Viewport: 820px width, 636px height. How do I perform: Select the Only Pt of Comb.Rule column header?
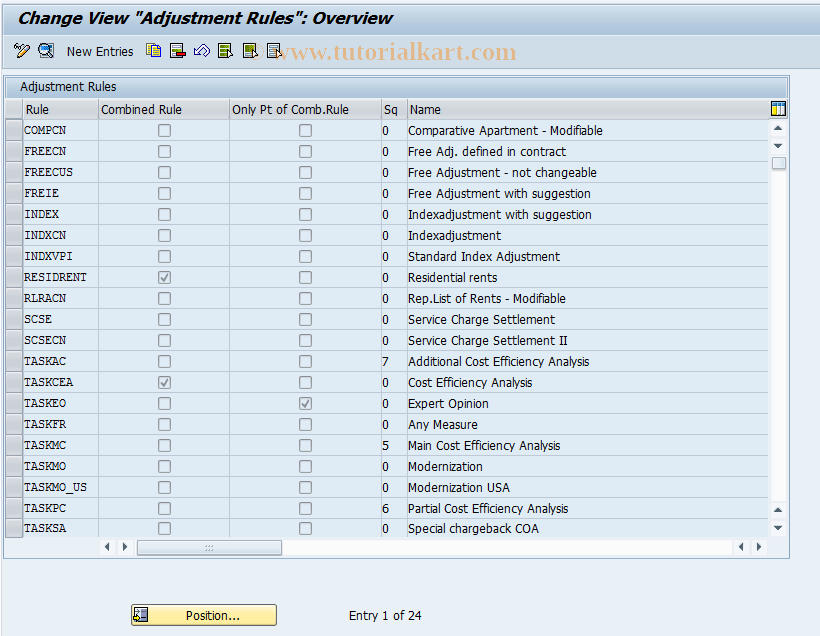pyautogui.click(x=305, y=109)
